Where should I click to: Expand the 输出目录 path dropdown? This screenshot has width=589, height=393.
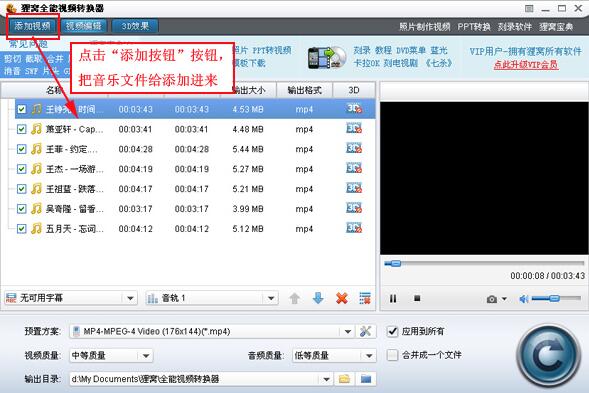click(326, 379)
